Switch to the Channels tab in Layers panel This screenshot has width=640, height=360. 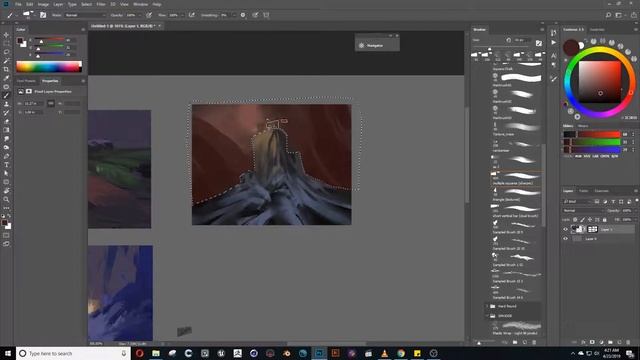coord(601,191)
